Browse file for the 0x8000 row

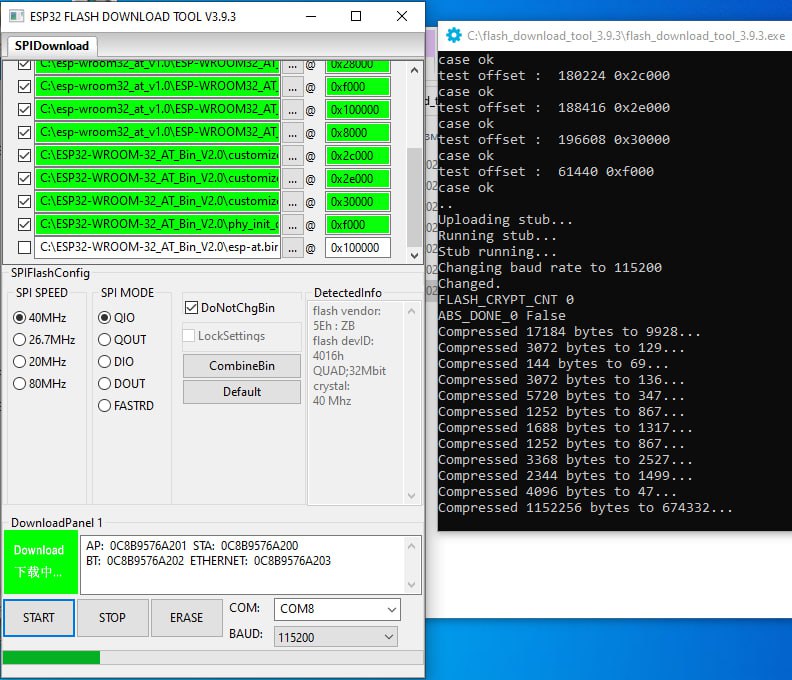(292, 133)
